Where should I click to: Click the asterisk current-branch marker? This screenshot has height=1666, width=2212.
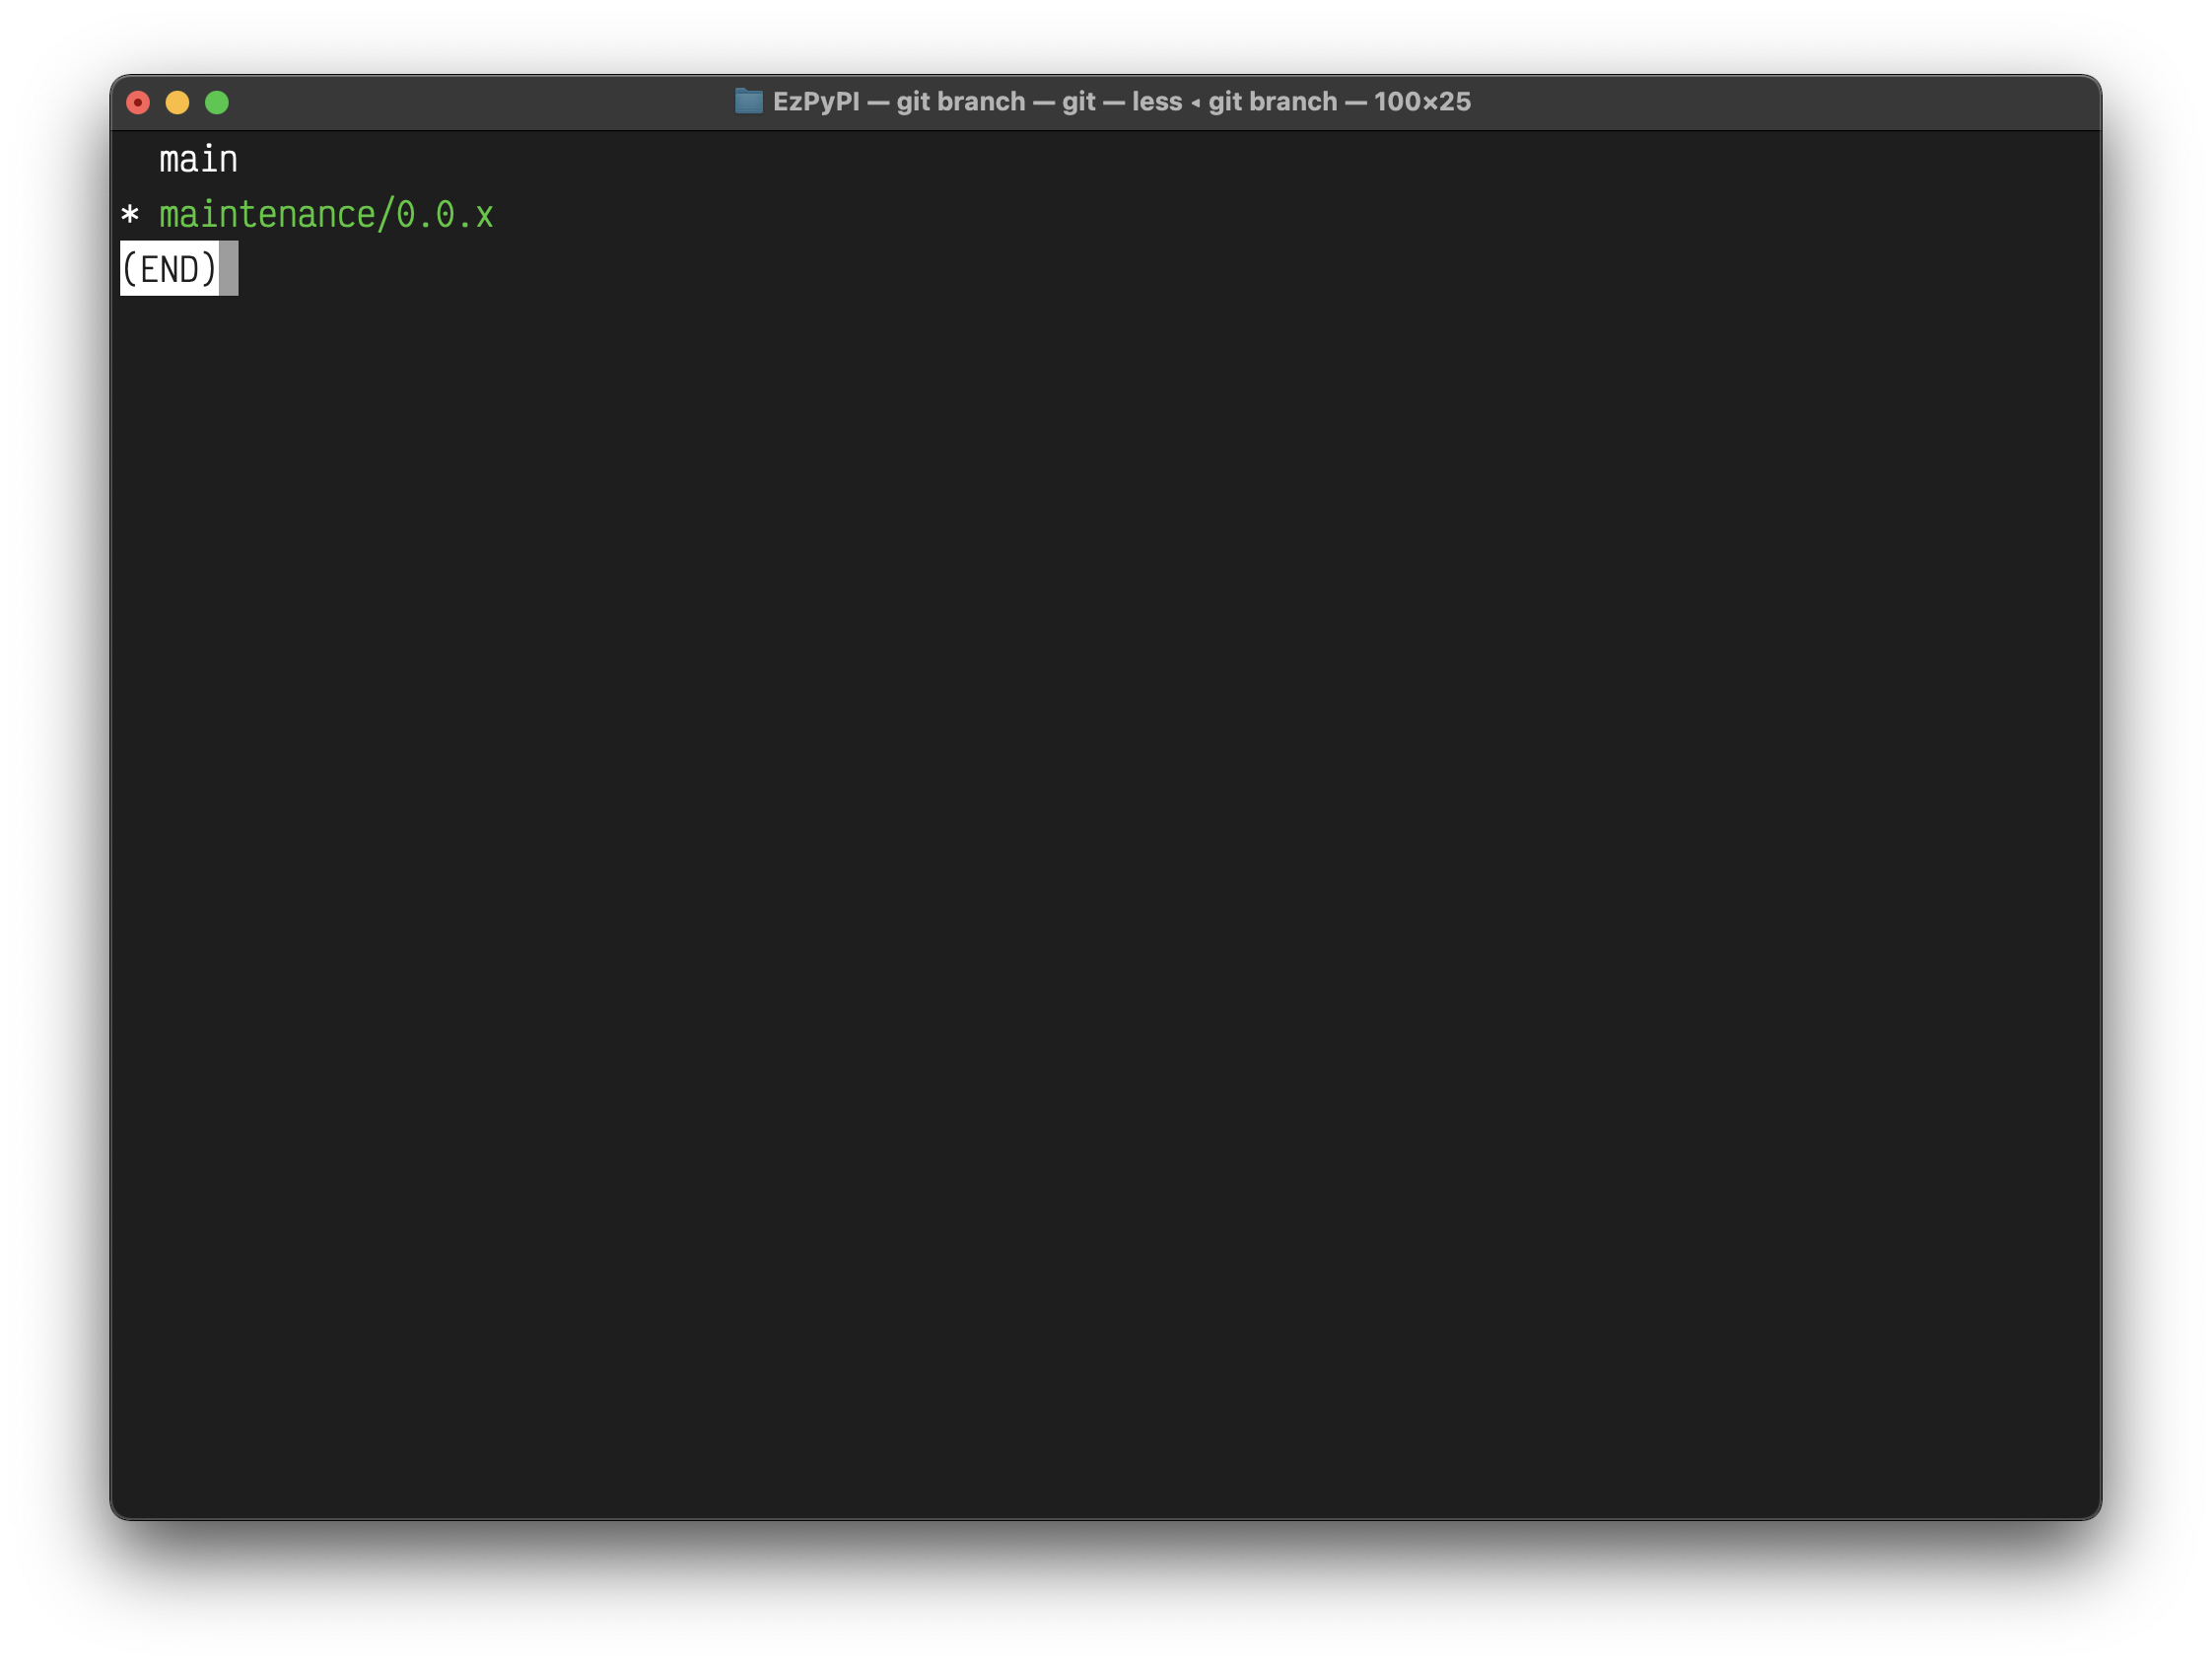point(130,215)
